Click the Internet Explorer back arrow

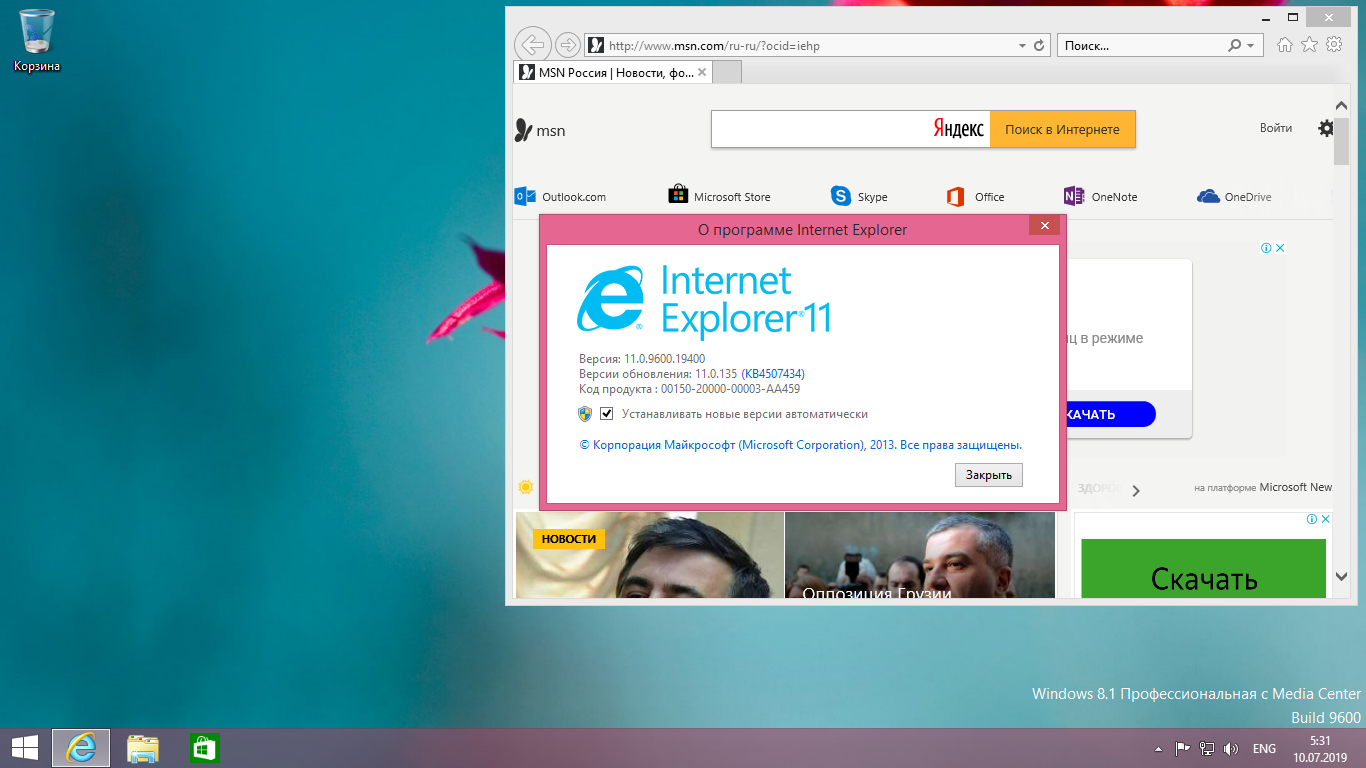tap(532, 44)
